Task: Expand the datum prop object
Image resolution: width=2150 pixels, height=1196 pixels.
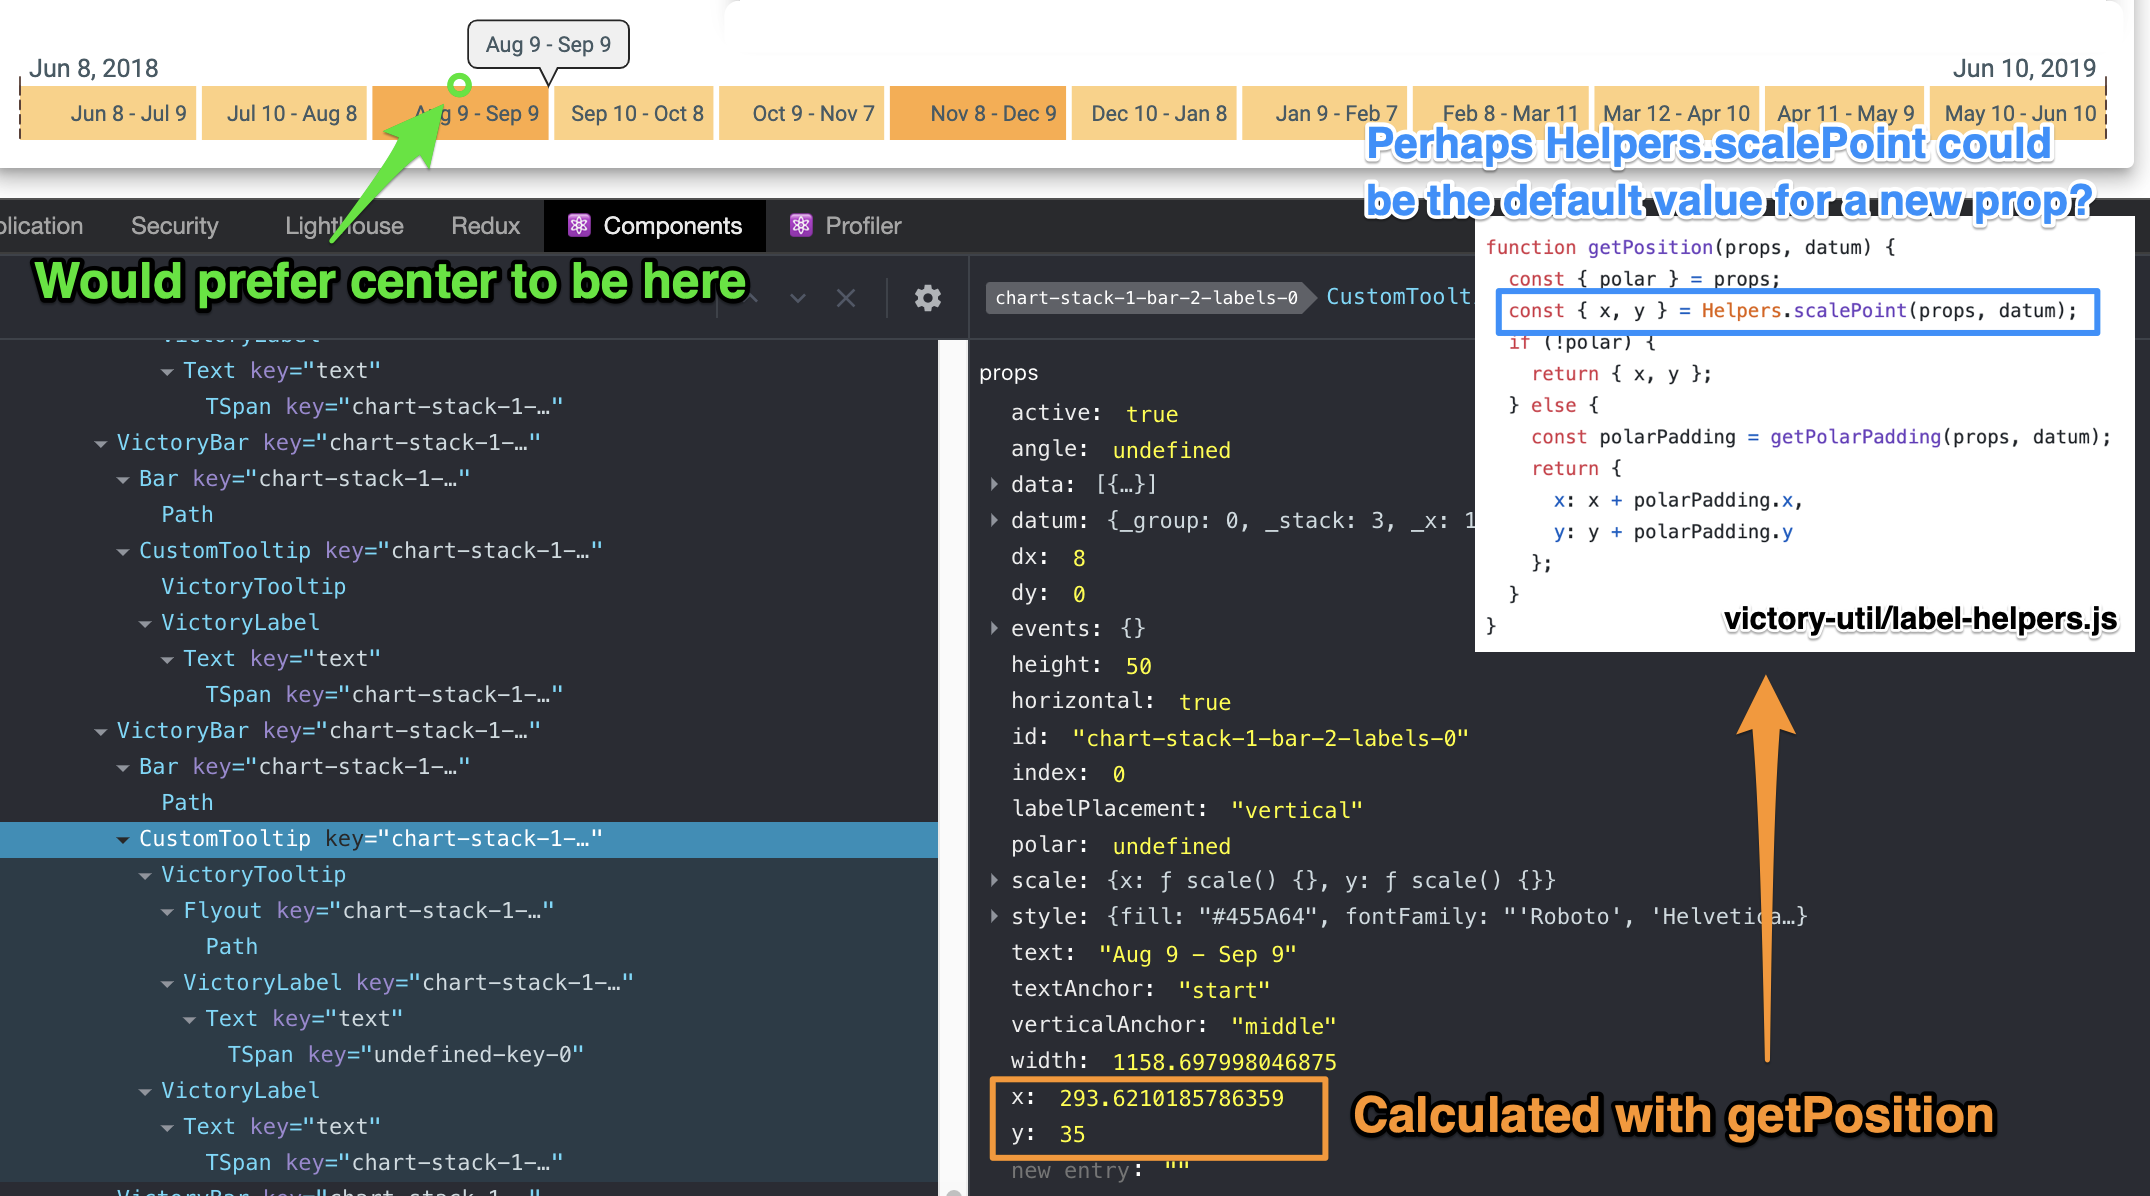Action: (994, 520)
